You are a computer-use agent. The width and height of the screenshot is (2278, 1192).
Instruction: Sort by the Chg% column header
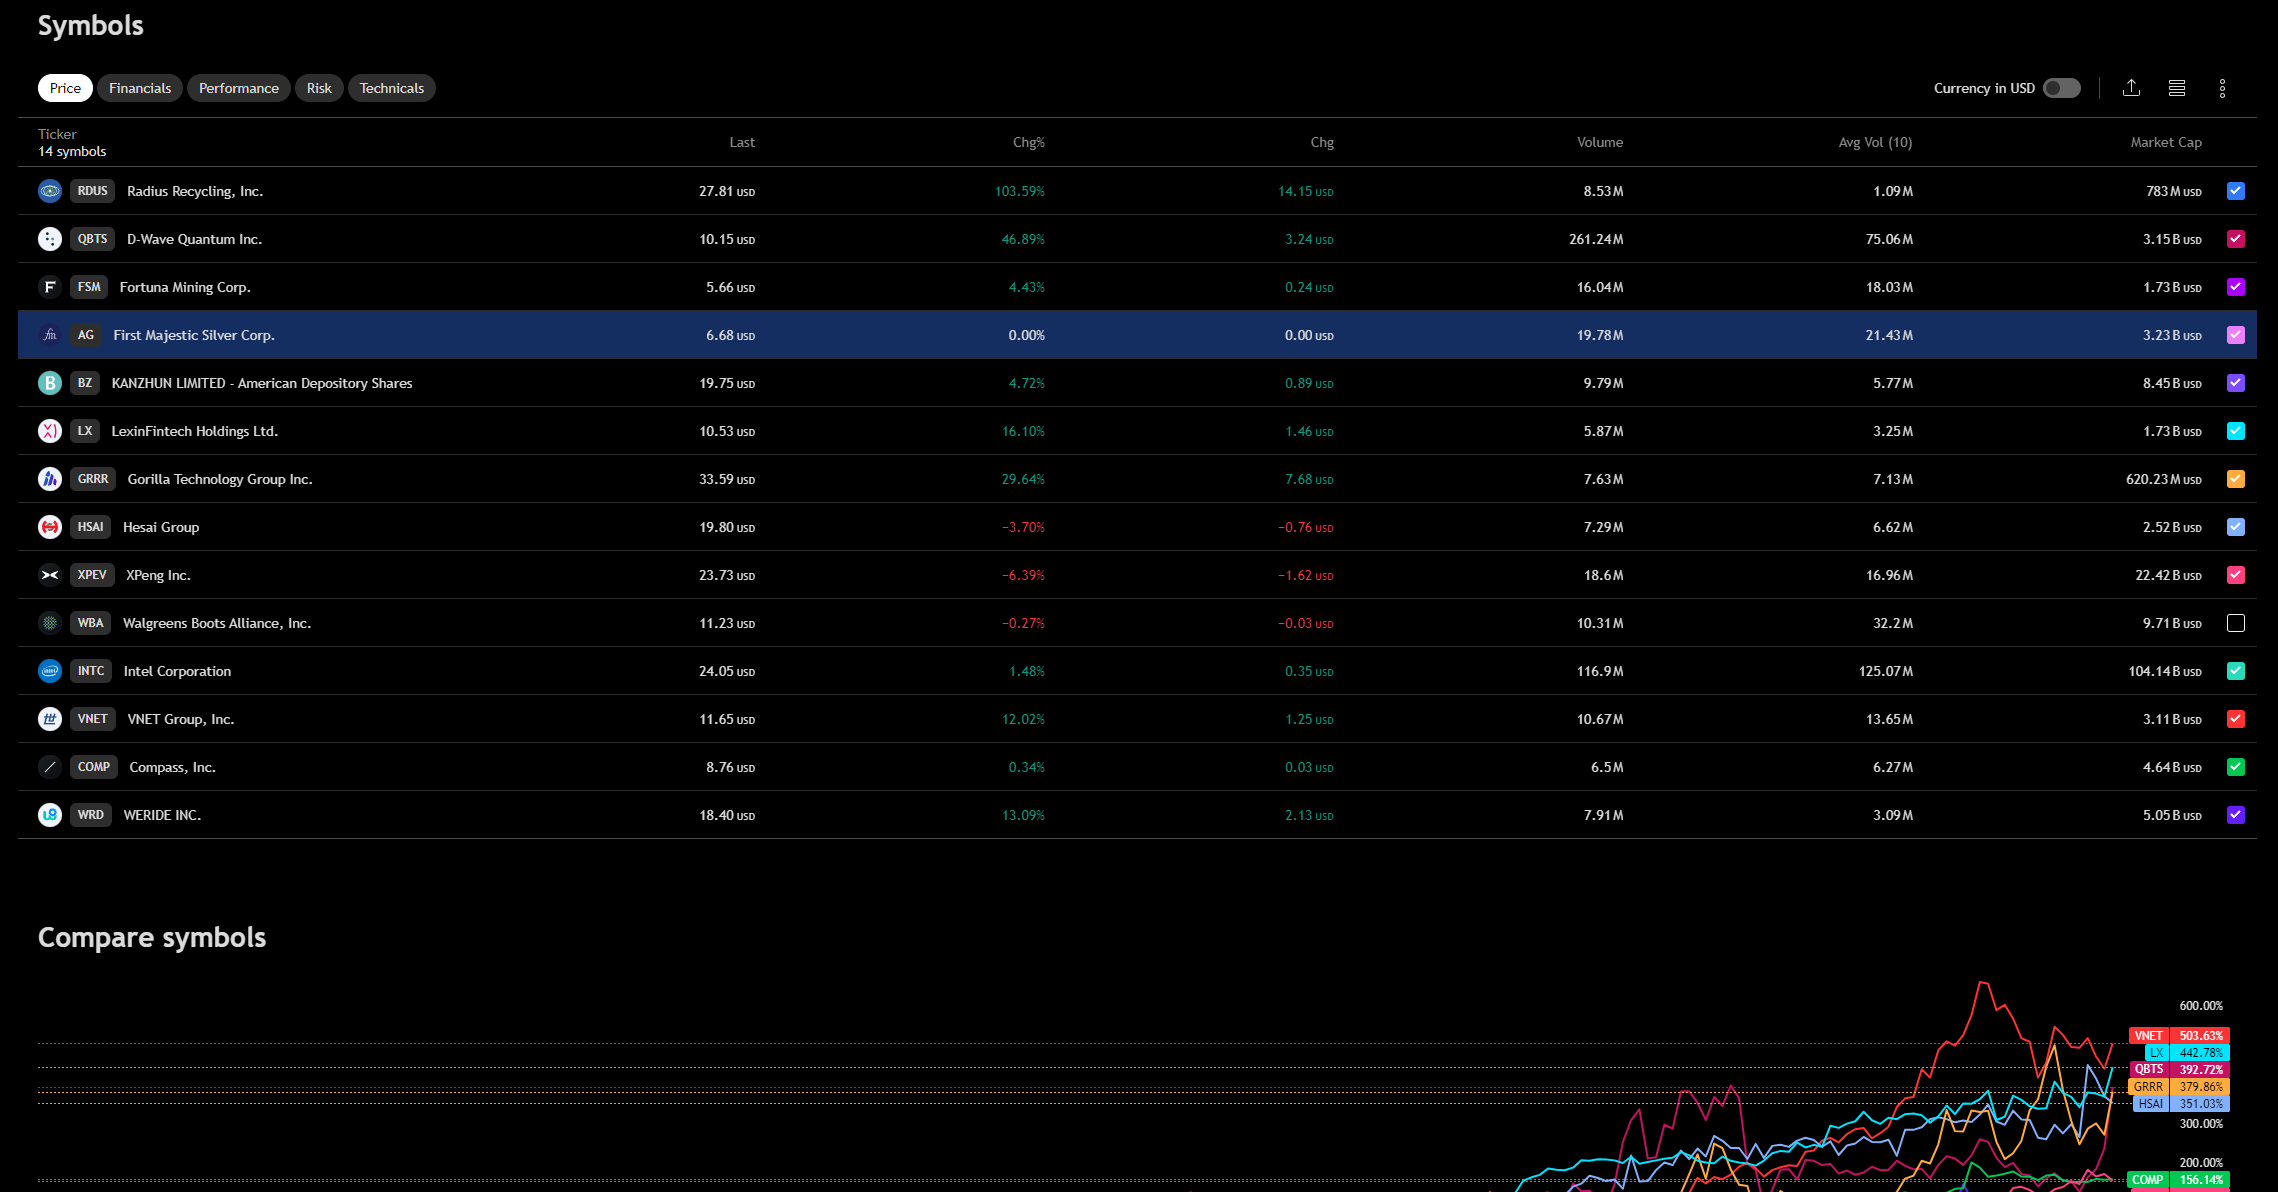[x=1028, y=142]
